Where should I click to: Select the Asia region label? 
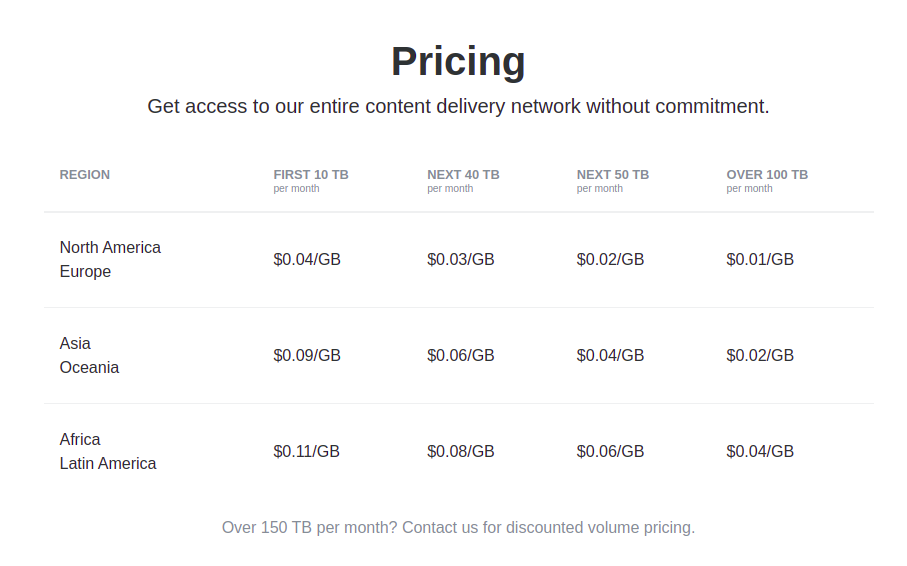pyautogui.click(x=75, y=343)
